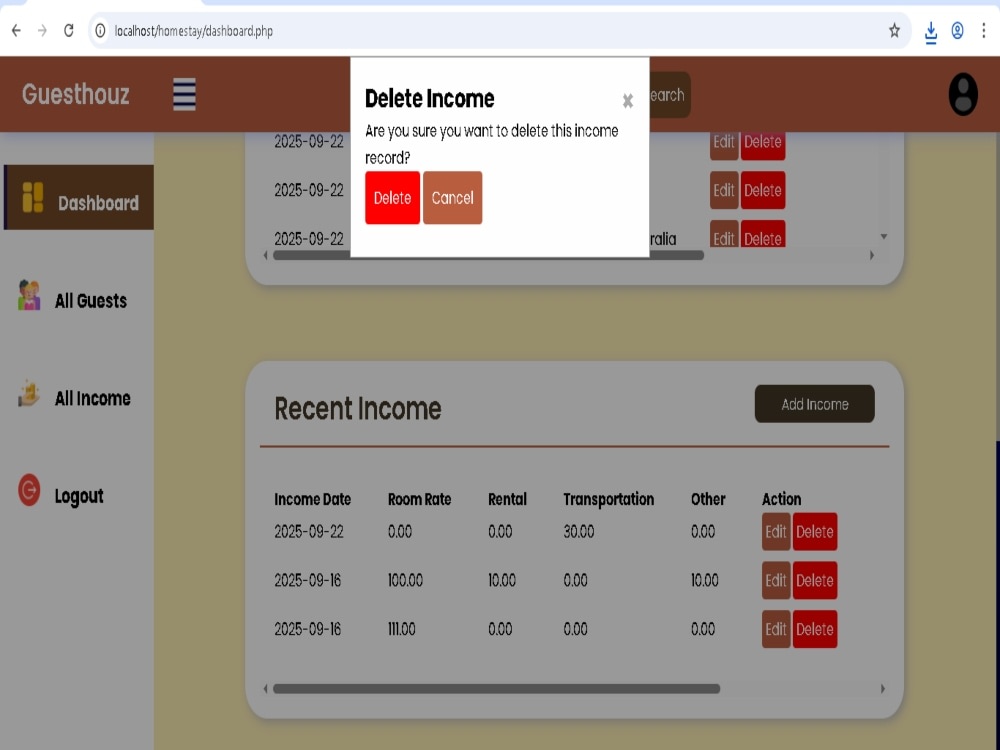This screenshot has height=750, width=1000.
Task: Toggle the hamburger menu icon beside Guesthouz
Action: [x=184, y=94]
